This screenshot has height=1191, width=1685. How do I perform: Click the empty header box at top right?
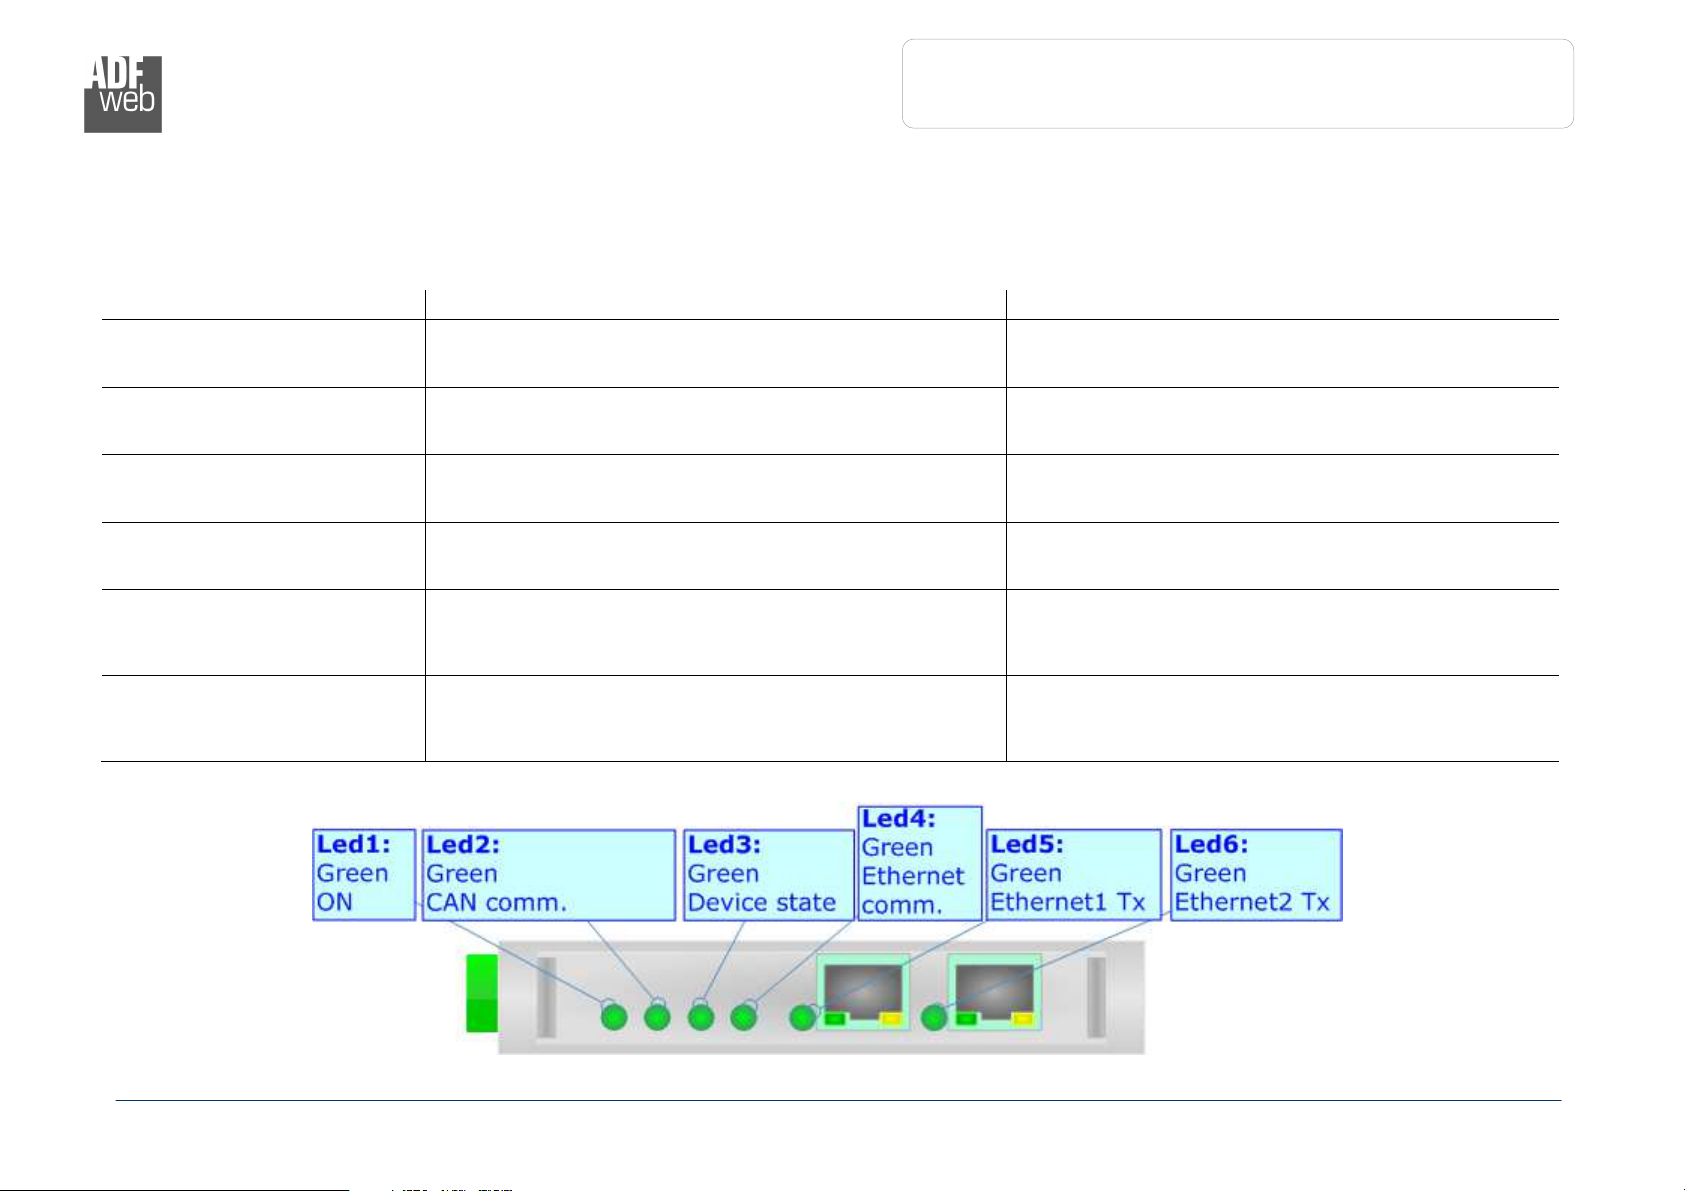[1238, 84]
